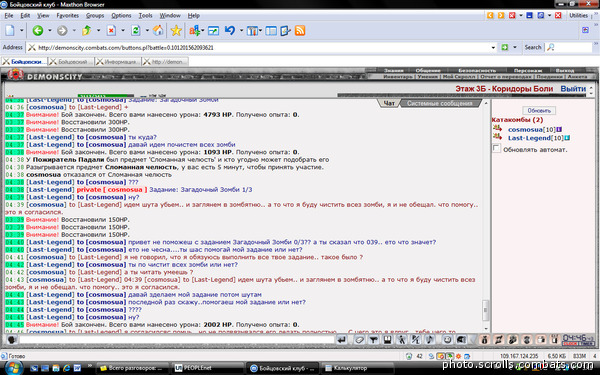Click the text size icon
Screen dimensions: 600x375
coord(194,30)
